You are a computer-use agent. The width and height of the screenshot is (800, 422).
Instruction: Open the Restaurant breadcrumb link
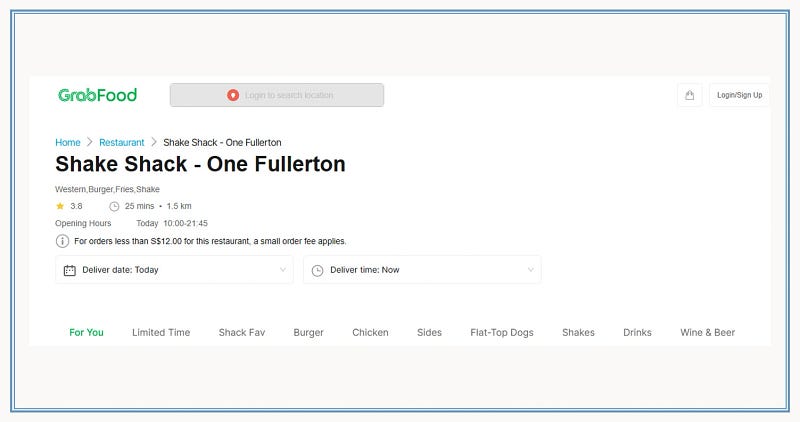pyautogui.click(x=121, y=142)
